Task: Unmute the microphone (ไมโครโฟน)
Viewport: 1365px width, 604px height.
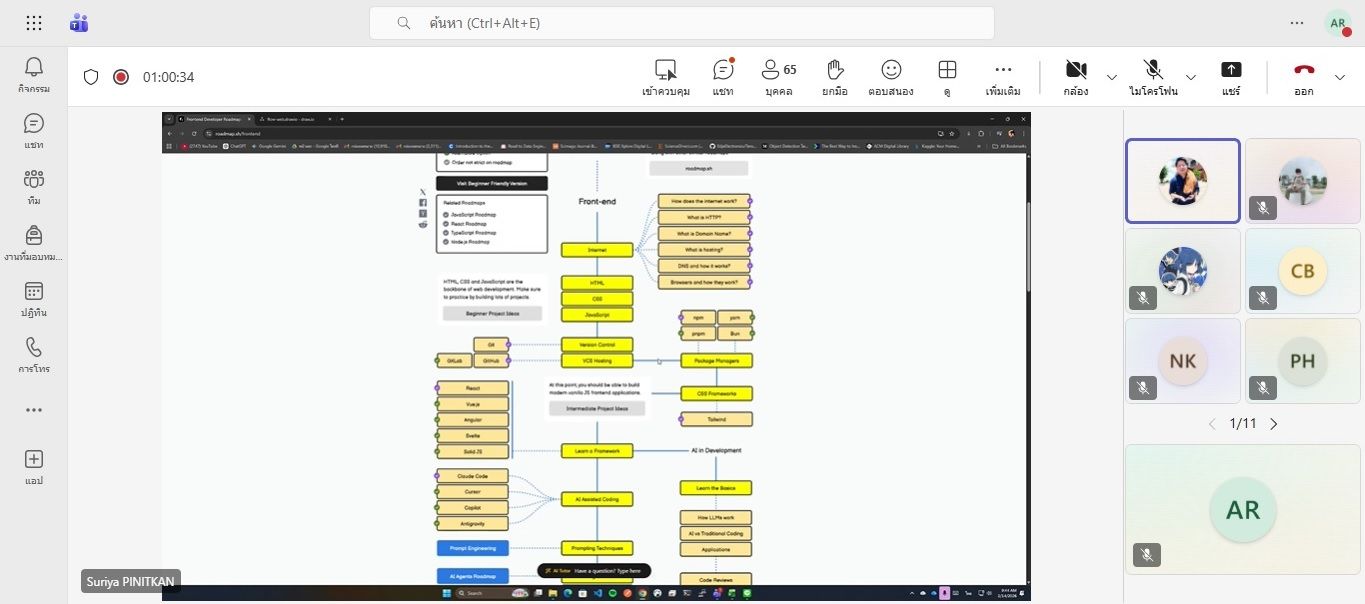Action: (1153, 77)
